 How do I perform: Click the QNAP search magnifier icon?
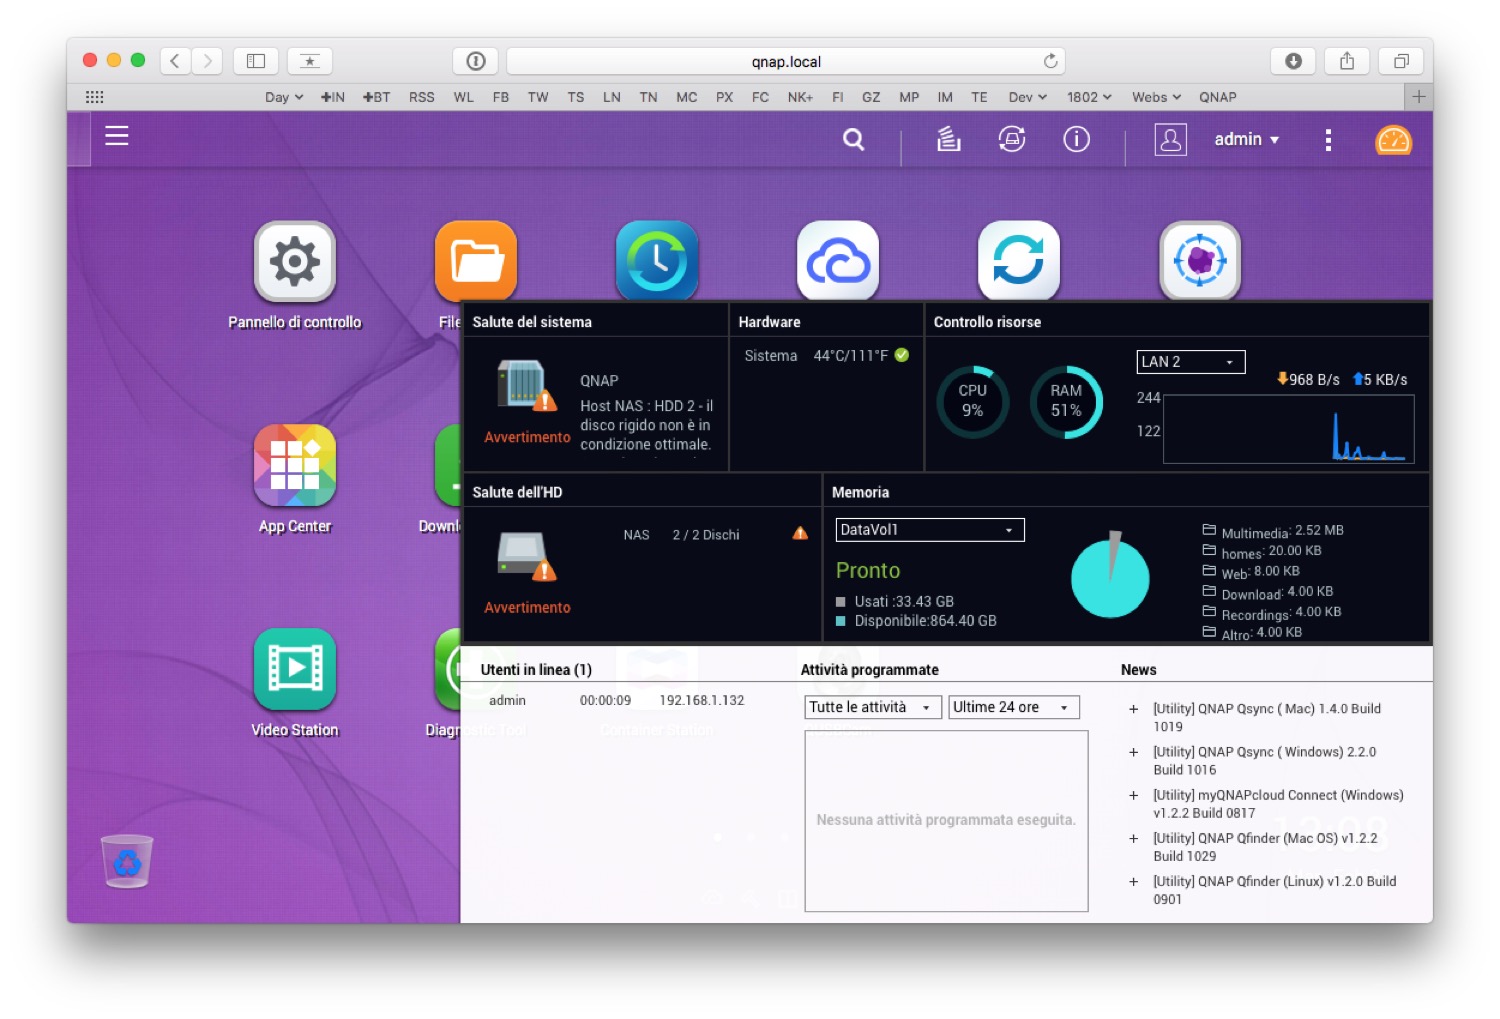tap(853, 140)
